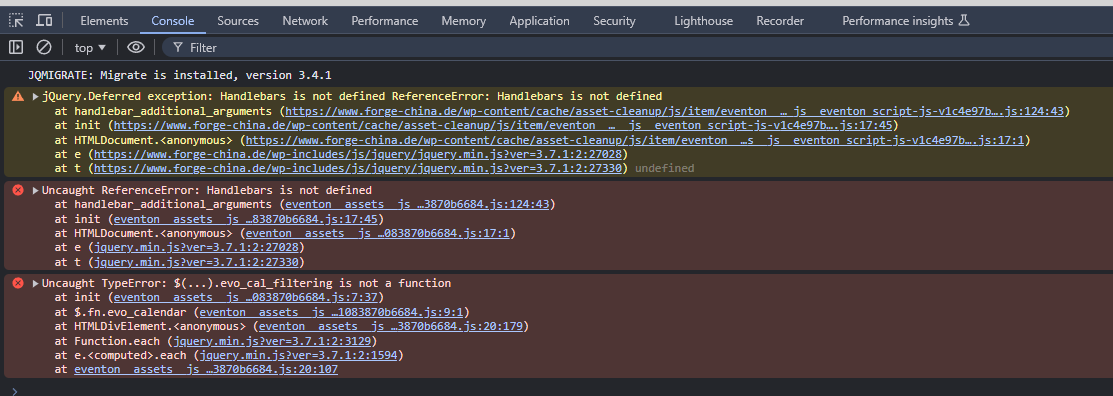
Task: Switch to the Console tab
Action: pos(172,21)
